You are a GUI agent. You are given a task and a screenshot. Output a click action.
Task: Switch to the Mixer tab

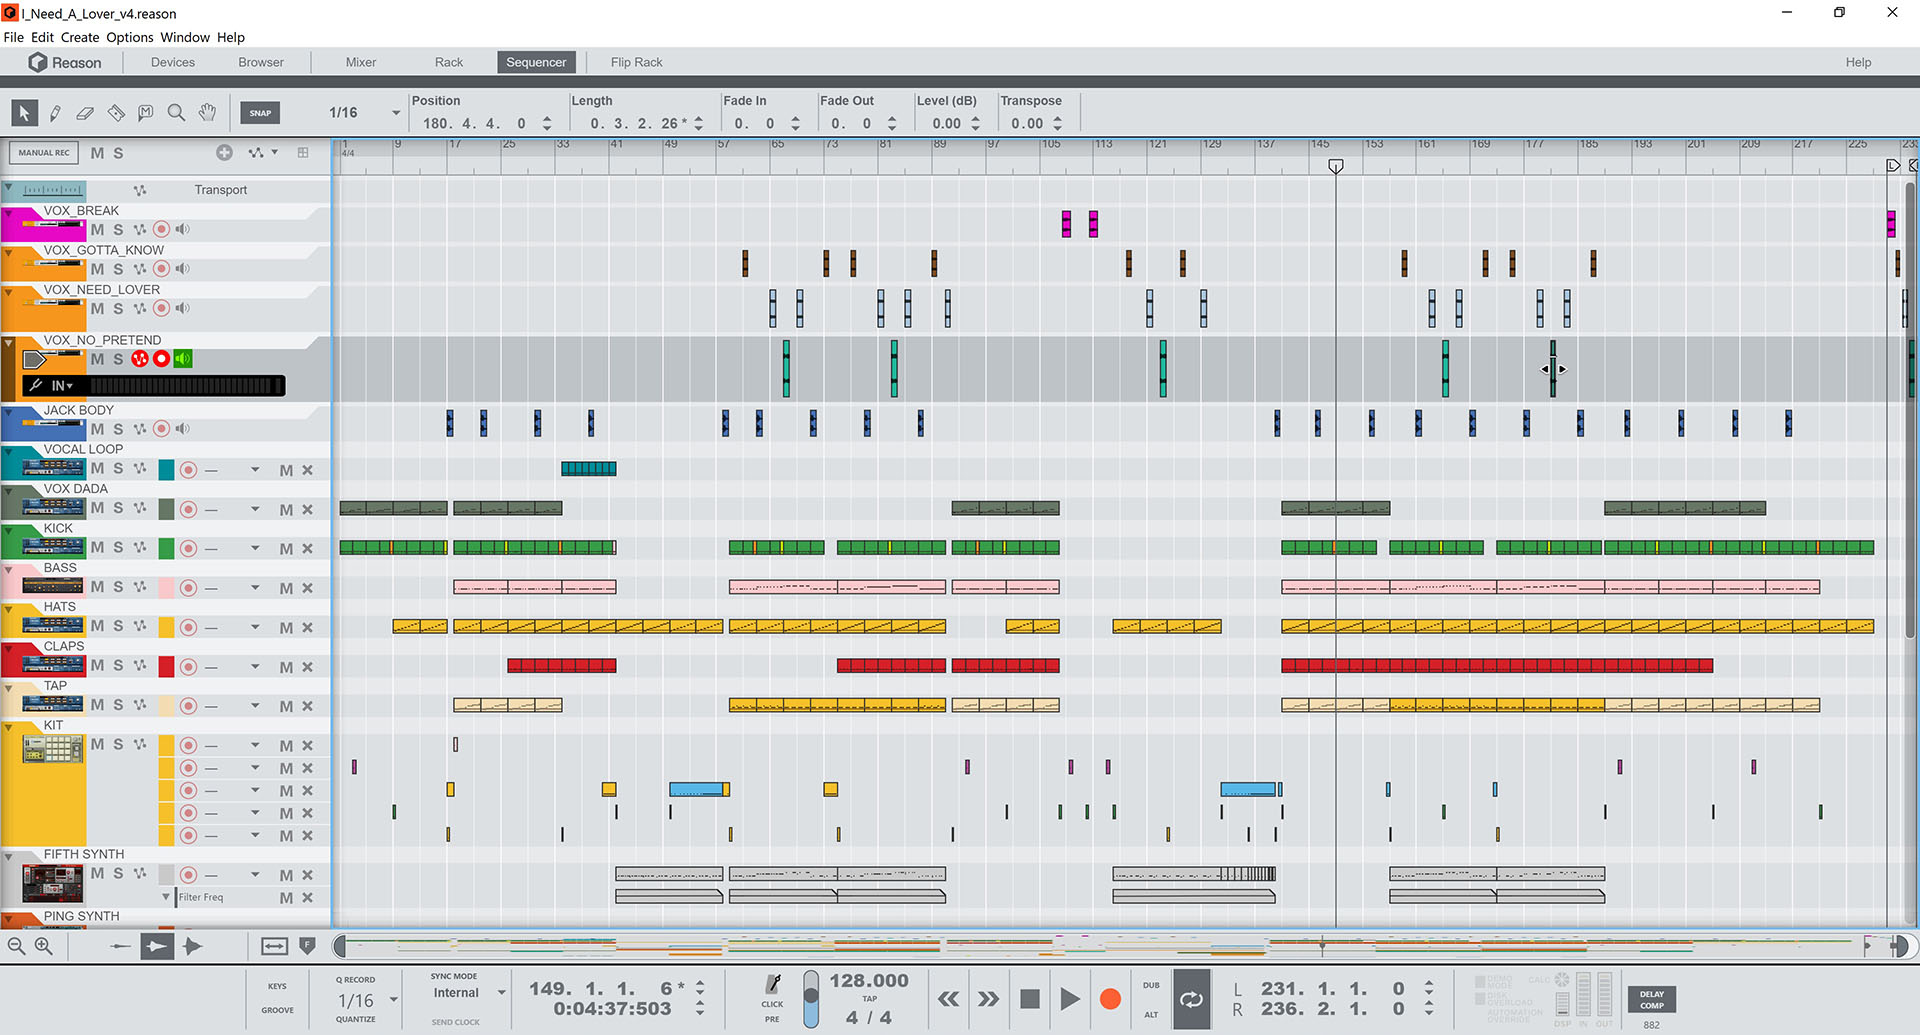click(361, 62)
